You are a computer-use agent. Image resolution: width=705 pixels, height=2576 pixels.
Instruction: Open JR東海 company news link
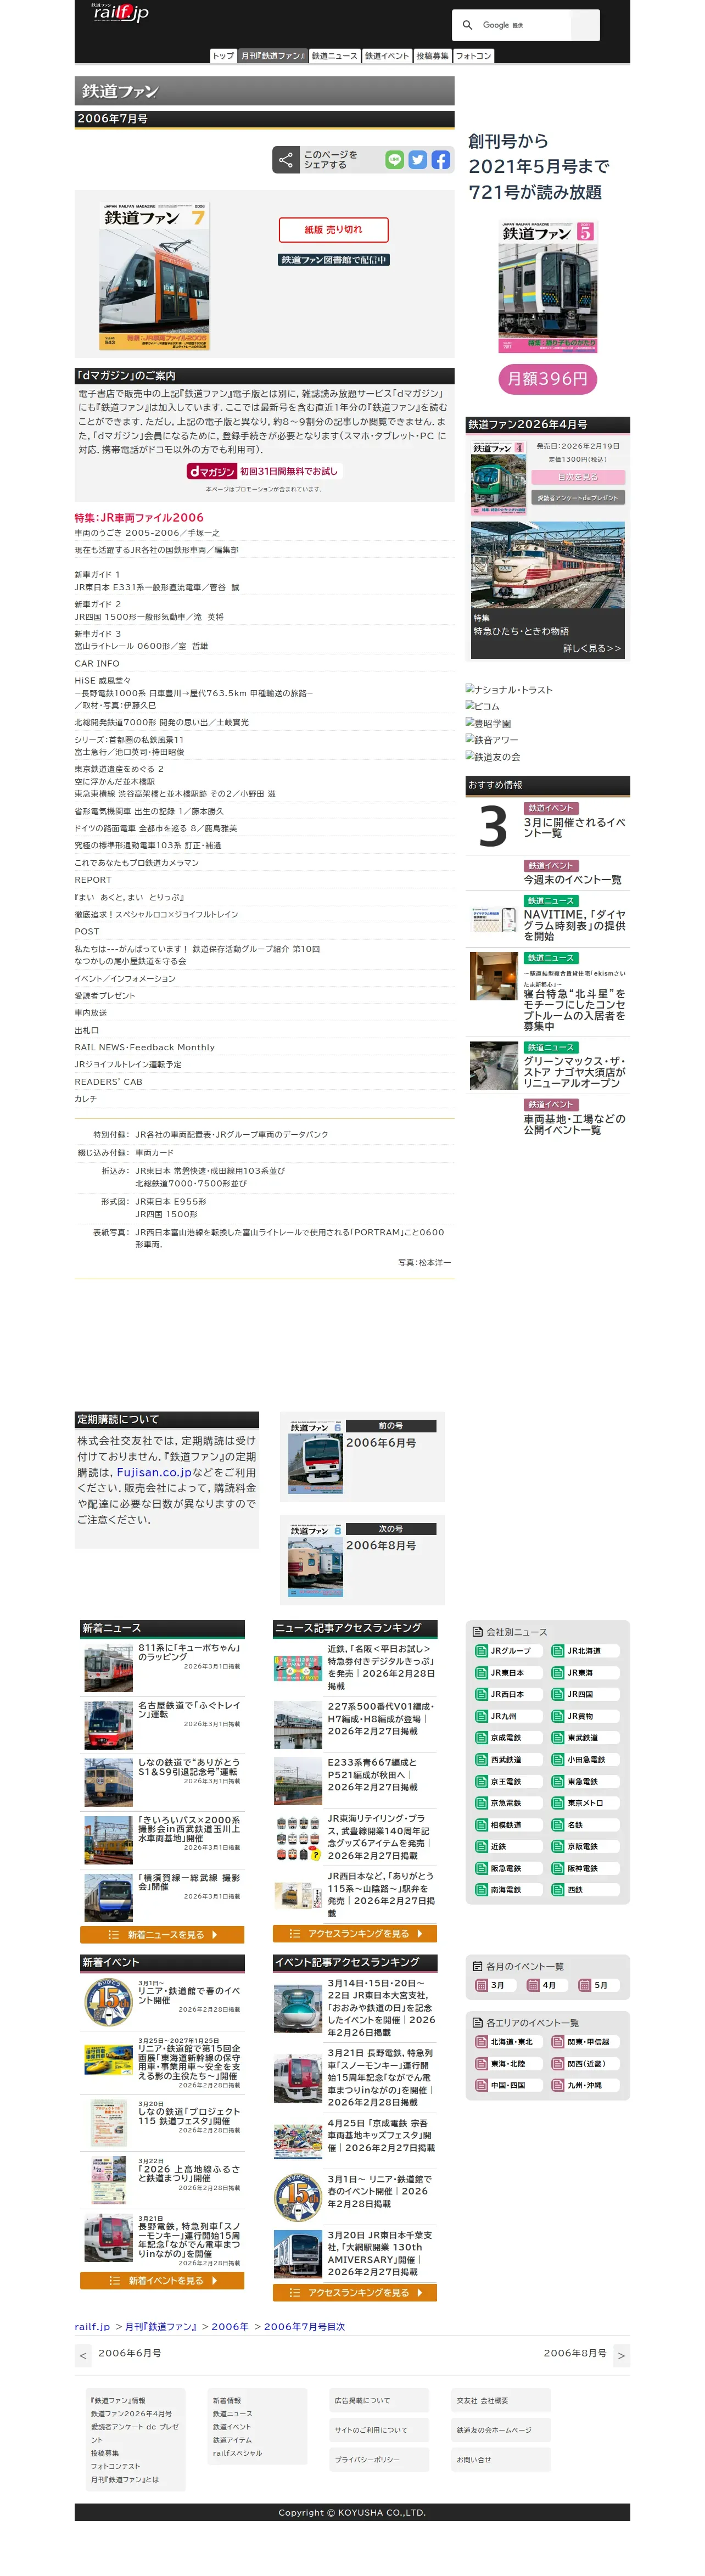coord(586,1673)
